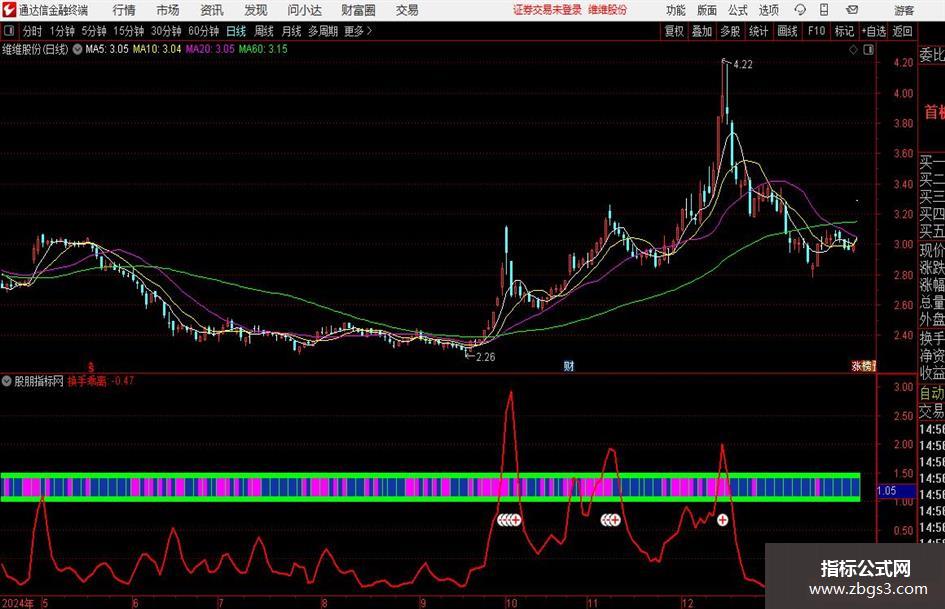The image size is (945, 609).
Task: Expand the 股朋指标网 indicator dropdown arrow
Action: click(7, 381)
